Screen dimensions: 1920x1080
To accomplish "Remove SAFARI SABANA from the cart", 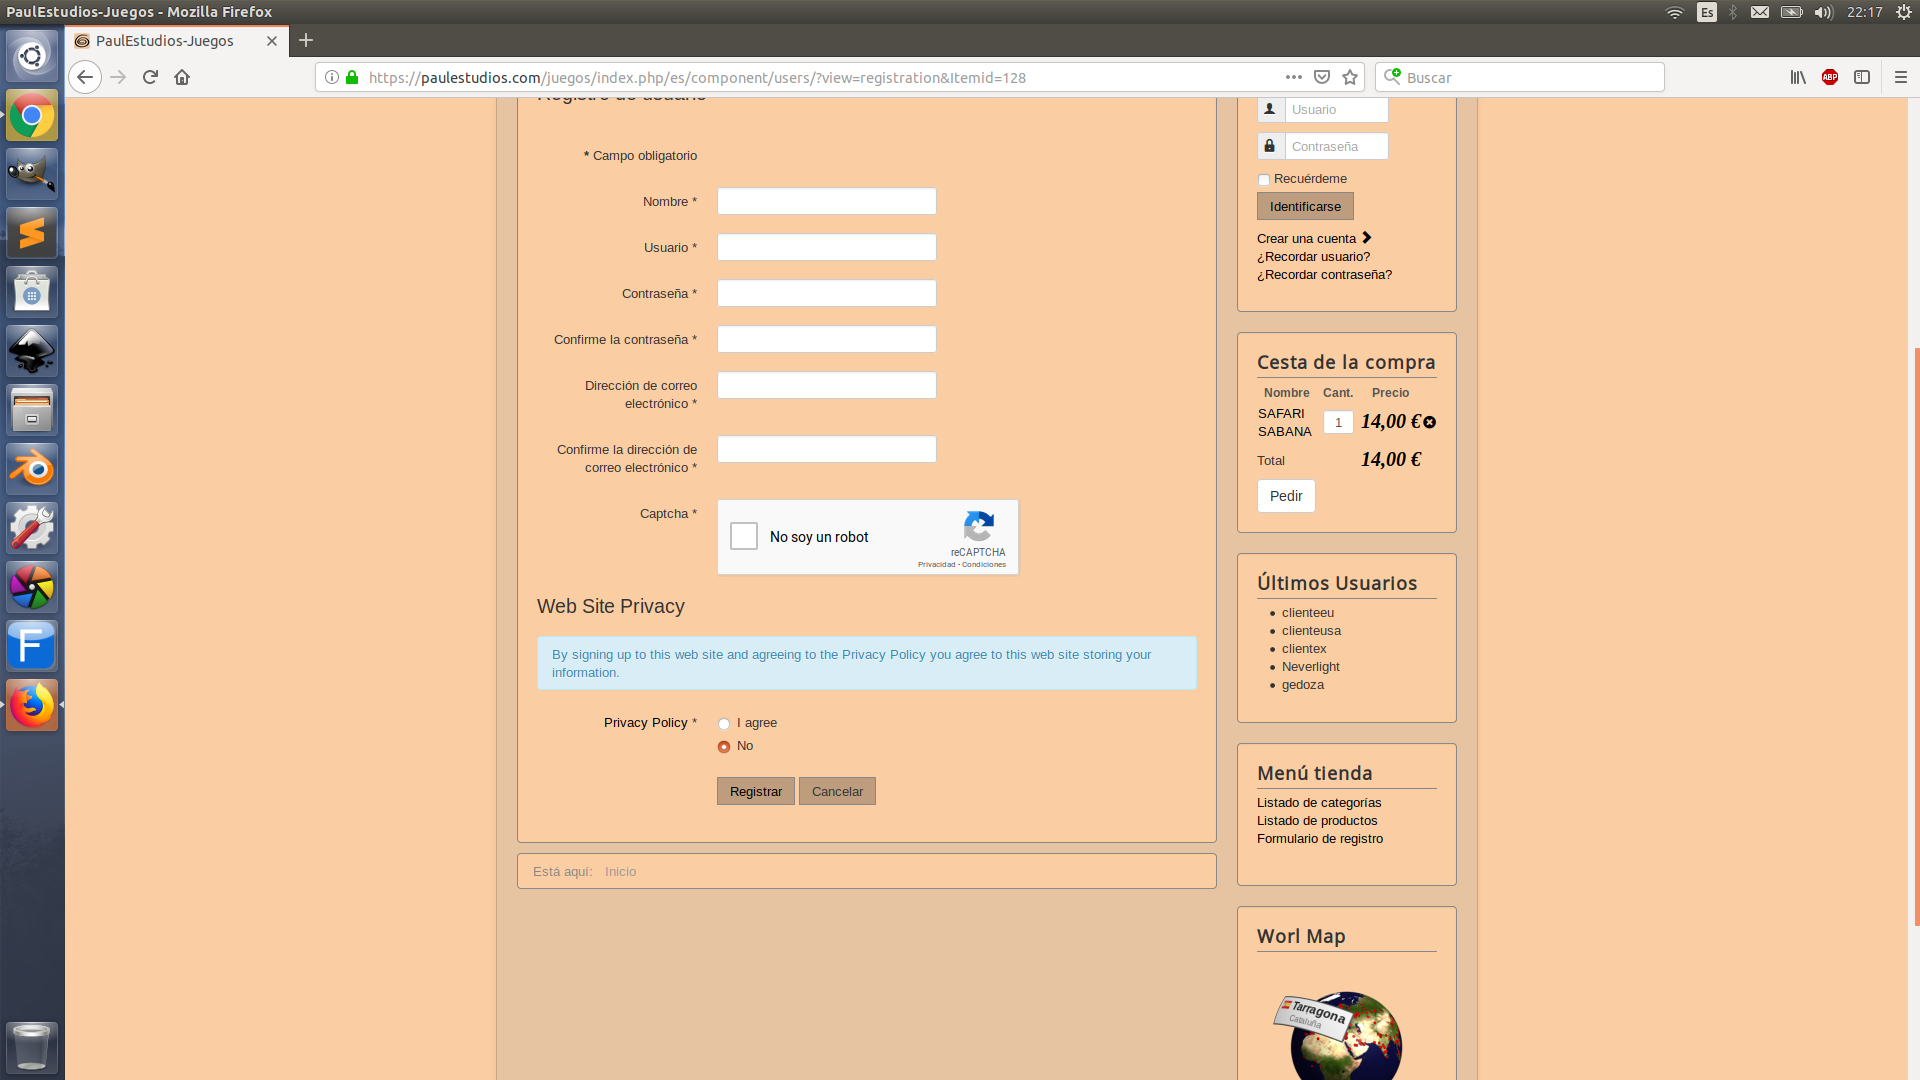I will pyautogui.click(x=1430, y=422).
